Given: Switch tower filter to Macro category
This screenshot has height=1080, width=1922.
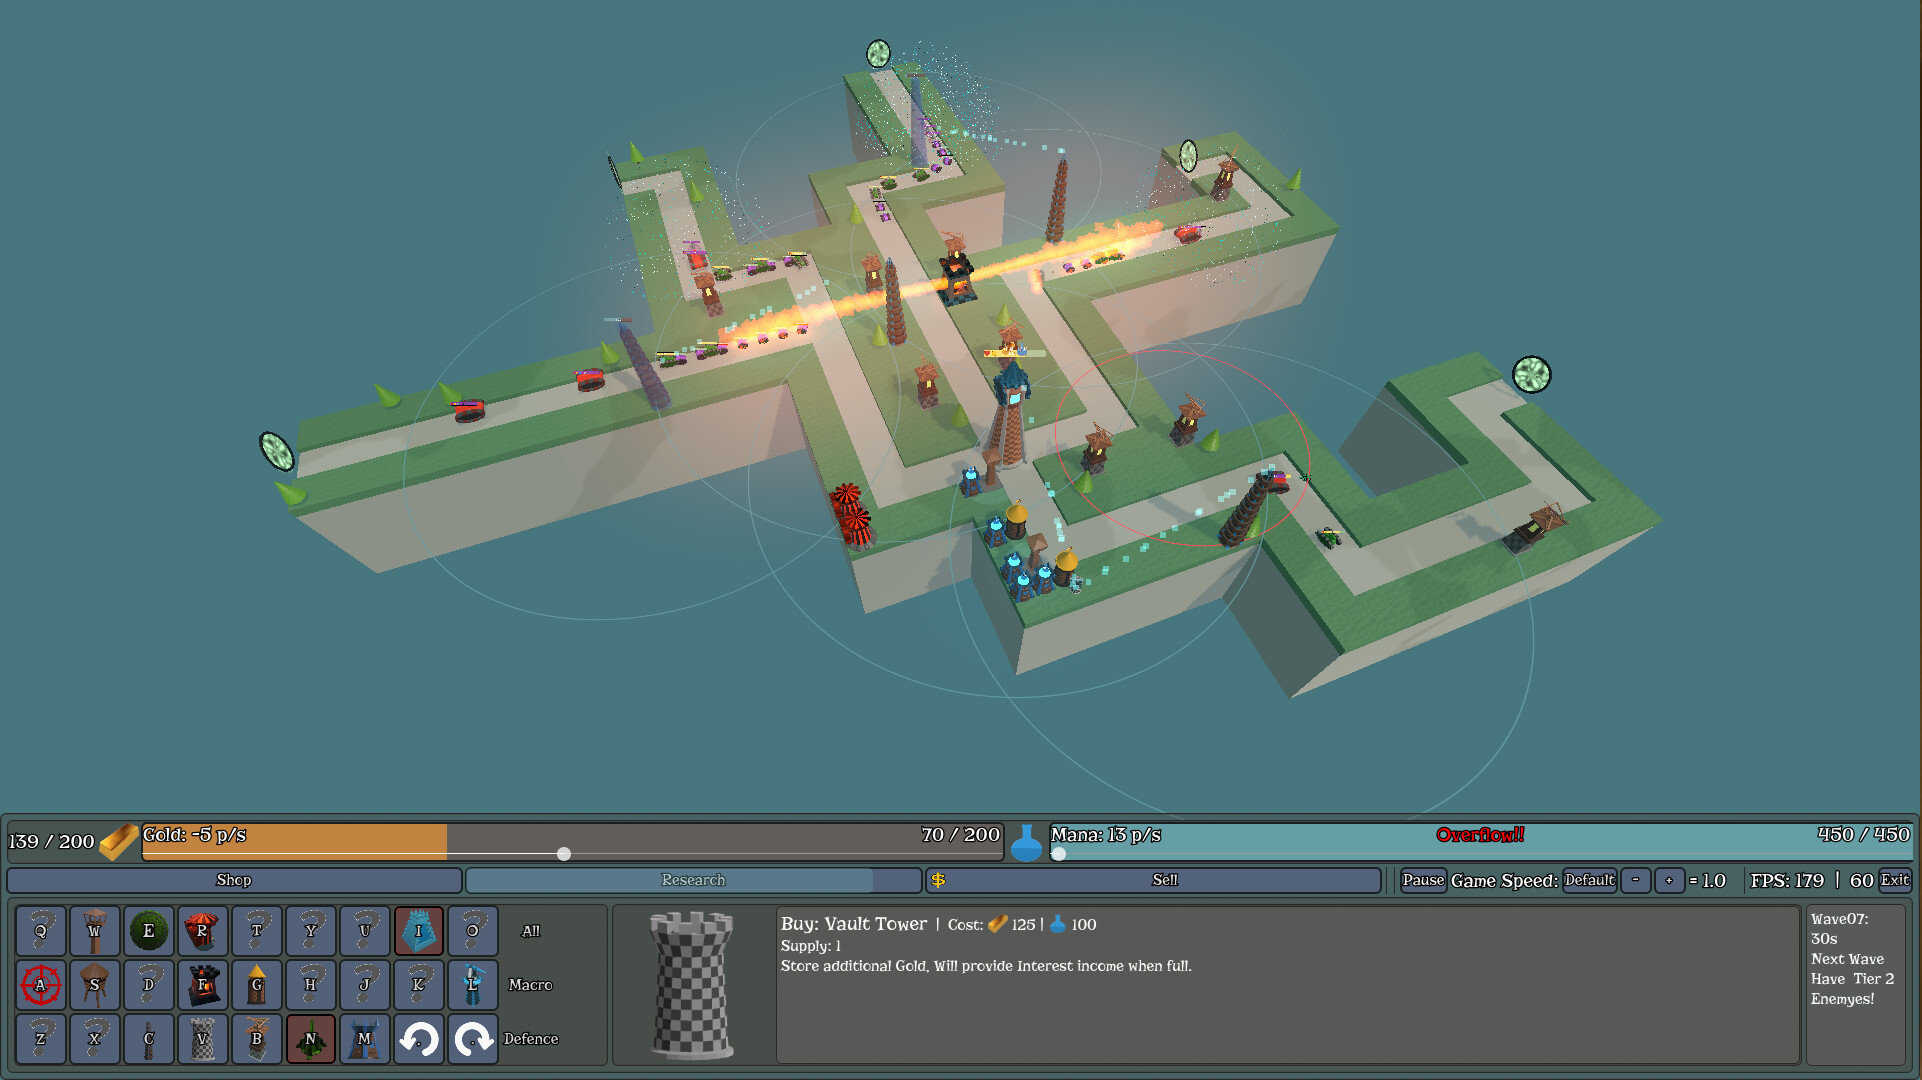Looking at the screenshot, I should coord(530,985).
